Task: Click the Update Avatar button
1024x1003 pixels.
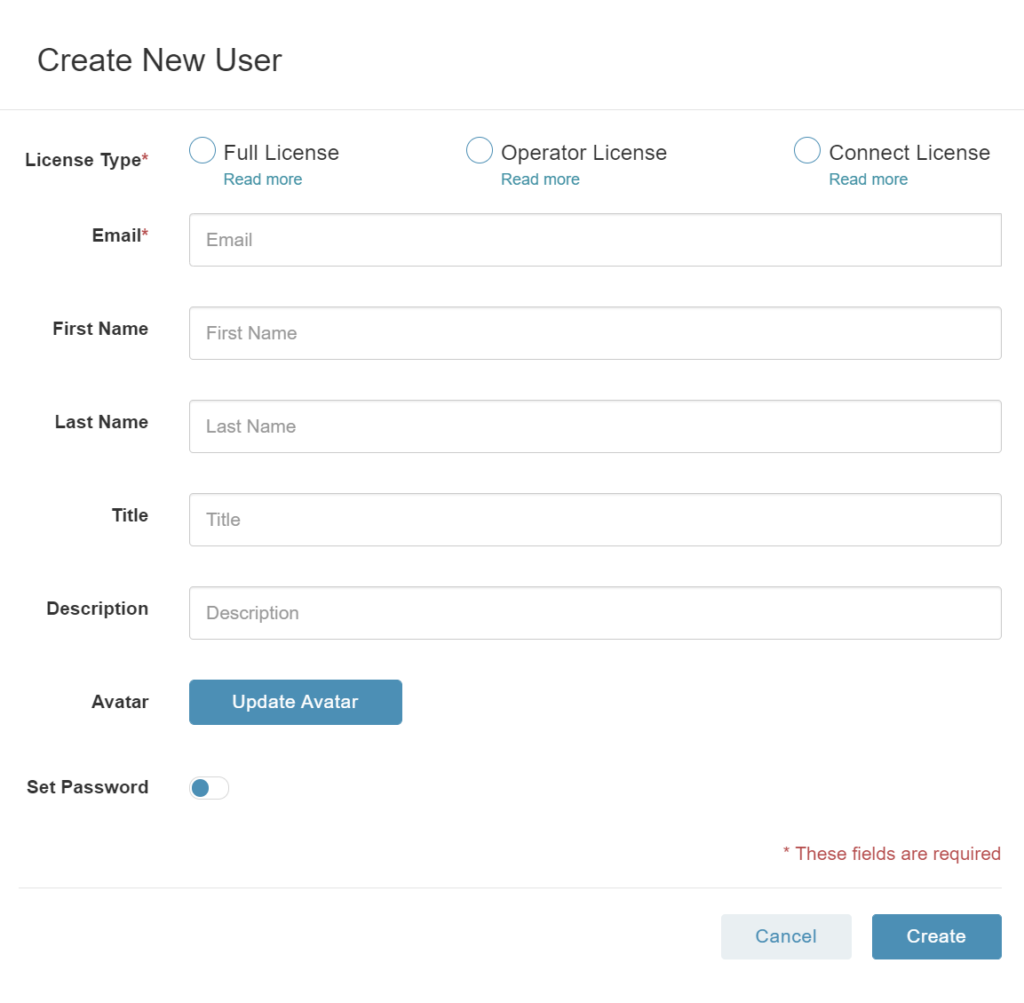Action: coord(295,702)
